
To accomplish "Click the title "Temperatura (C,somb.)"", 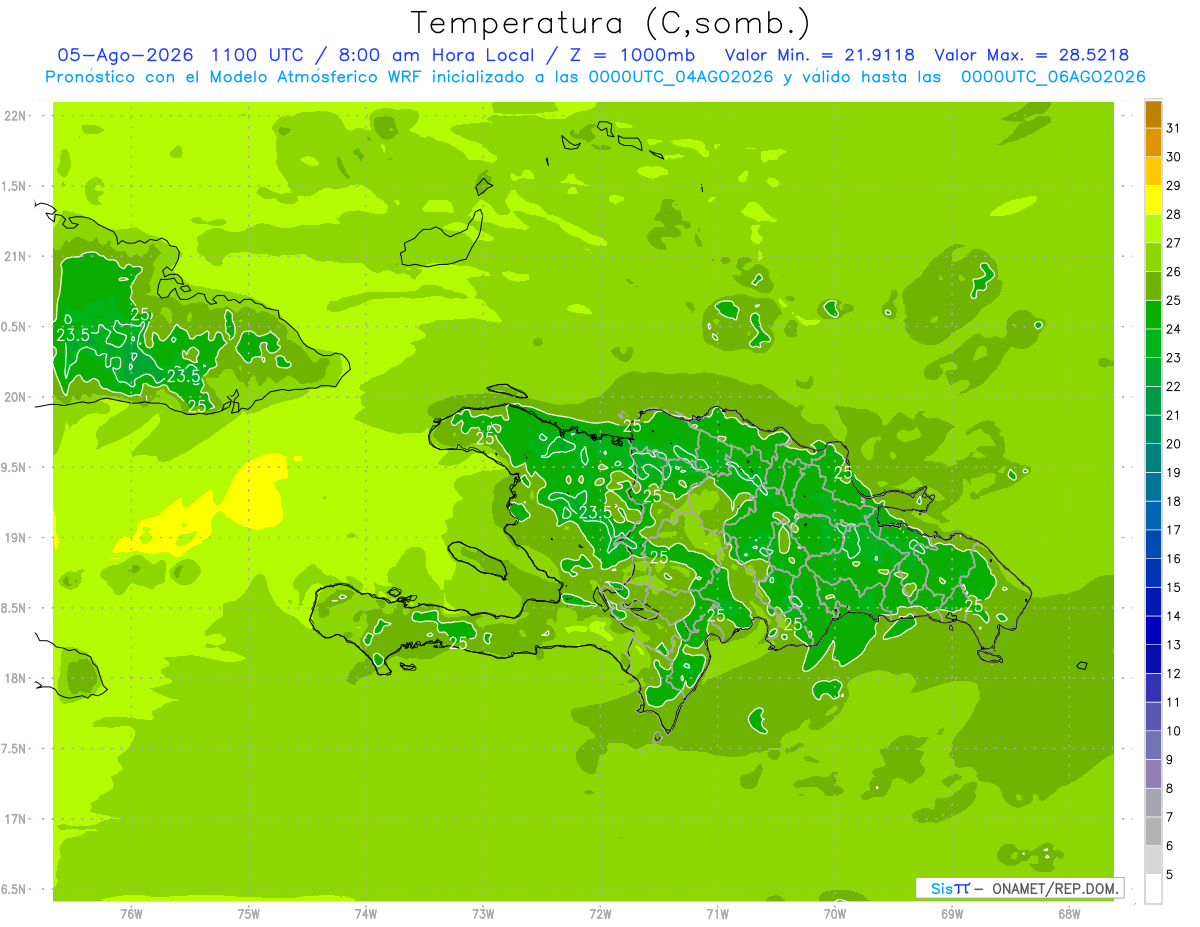I will pyautogui.click(x=611, y=23).
